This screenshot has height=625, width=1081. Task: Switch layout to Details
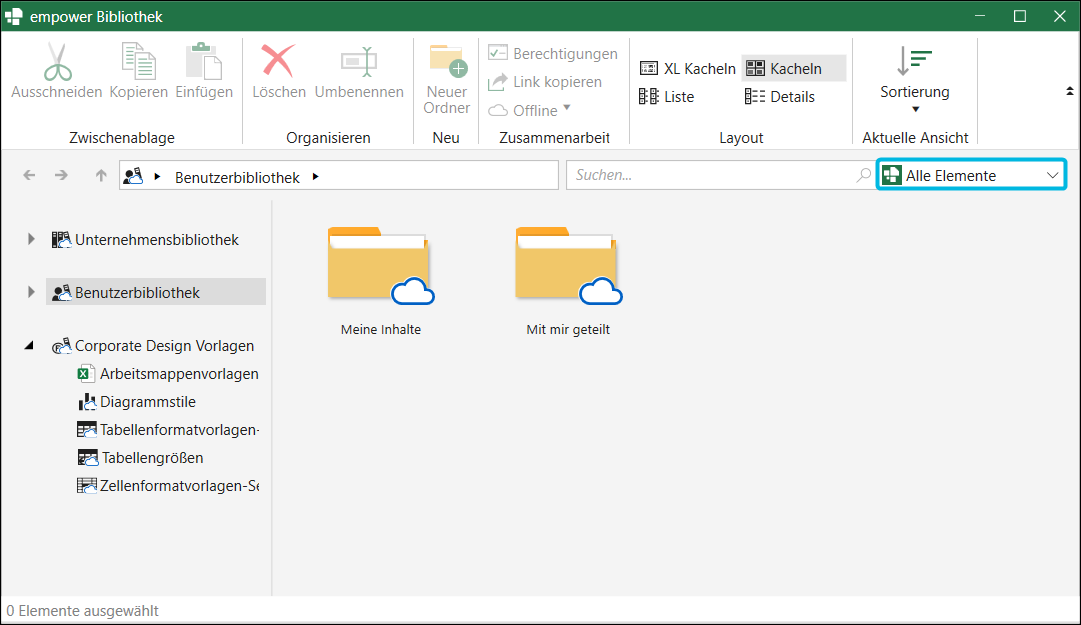point(780,96)
